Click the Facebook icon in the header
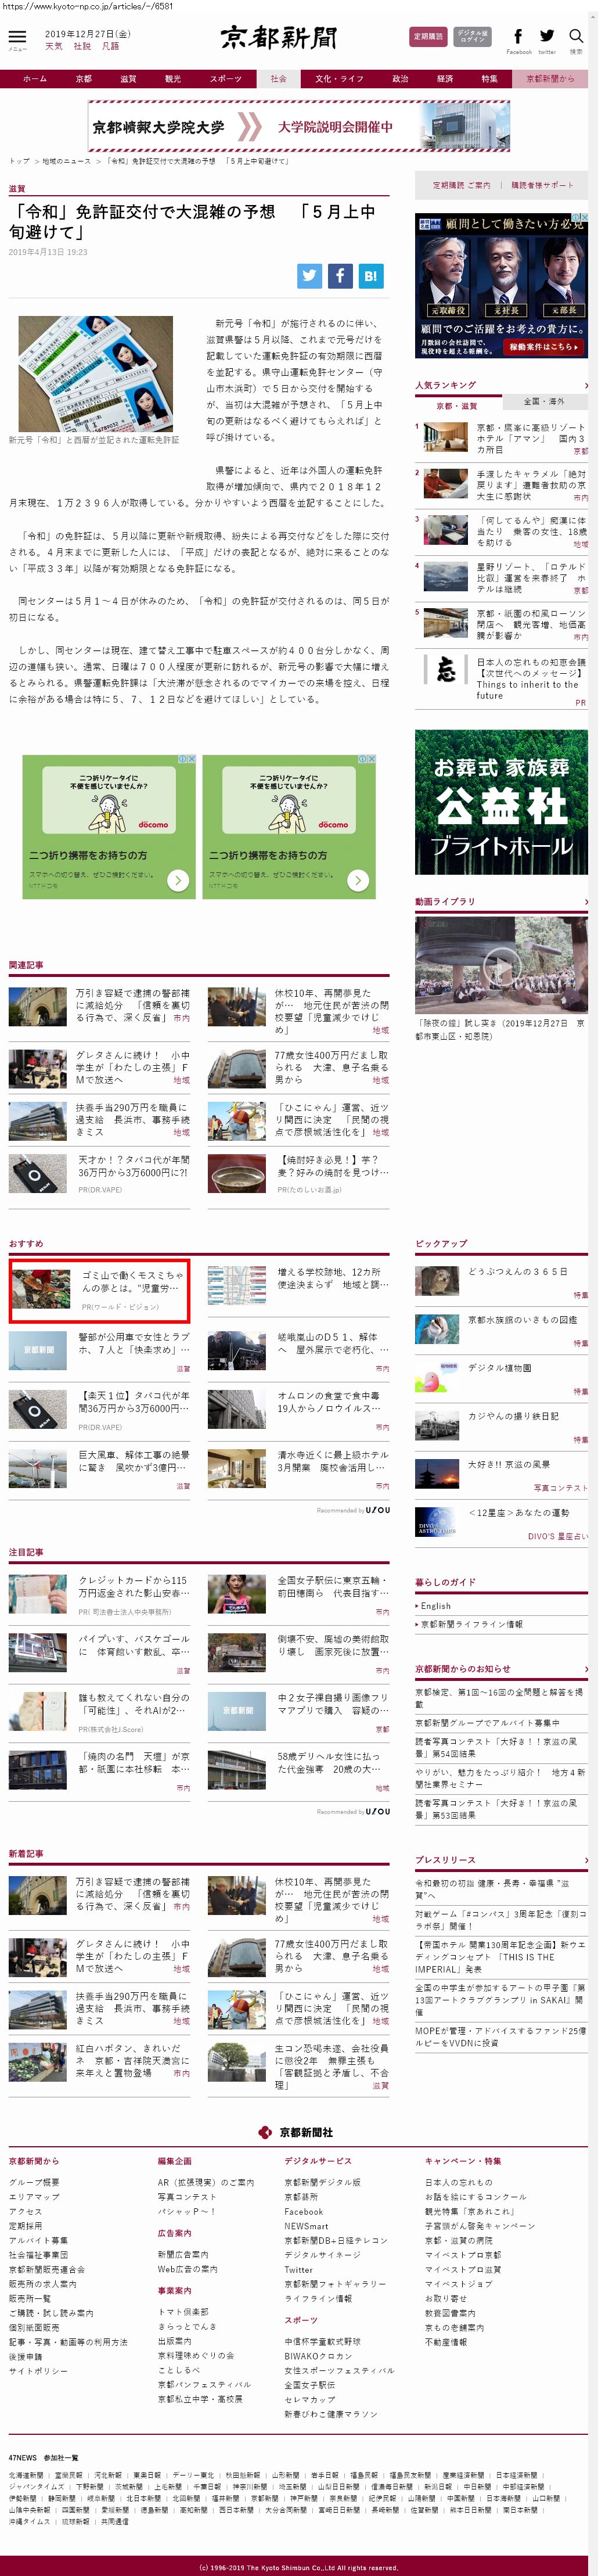Image resolution: width=598 pixels, height=2576 pixels. pos(518,36)
